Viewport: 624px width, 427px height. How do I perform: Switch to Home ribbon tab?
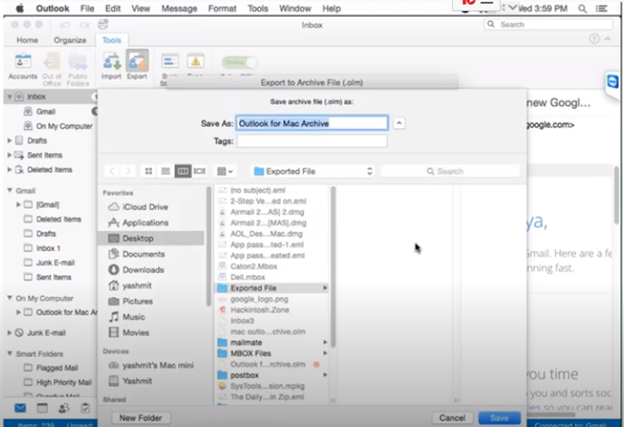(x=27, y=40)
